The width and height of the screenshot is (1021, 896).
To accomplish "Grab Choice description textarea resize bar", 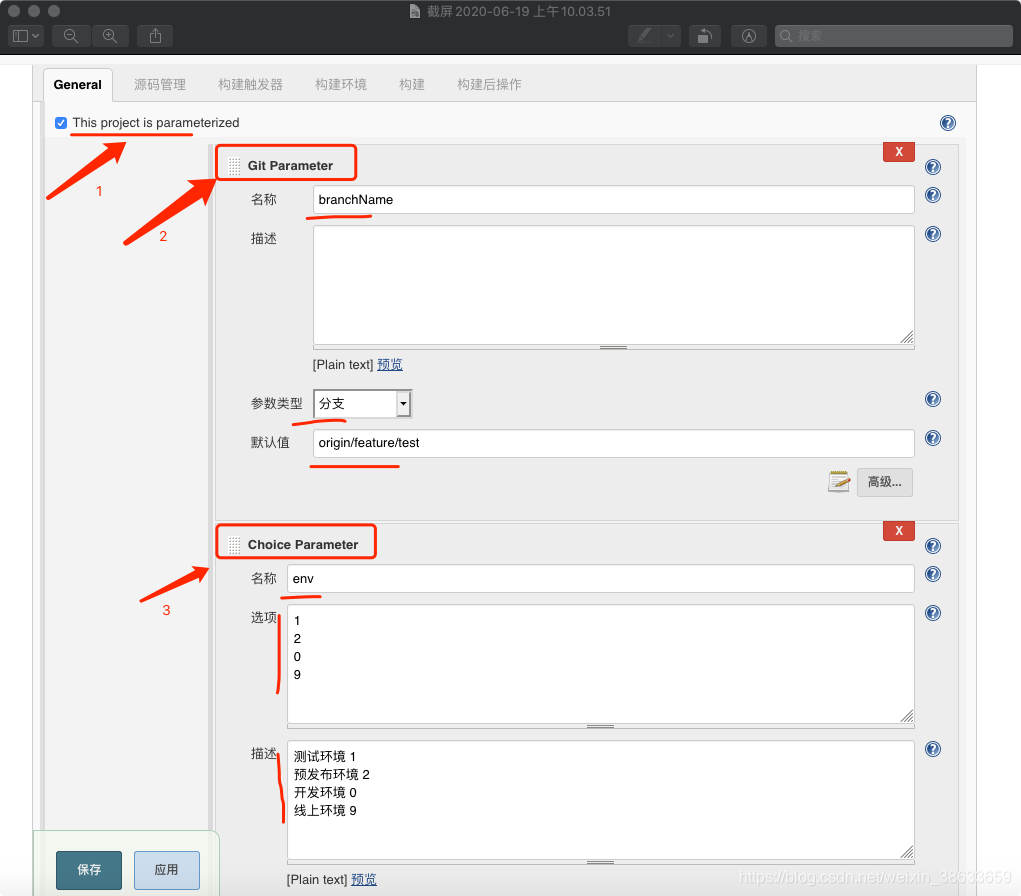I will [x=600, y=862].
